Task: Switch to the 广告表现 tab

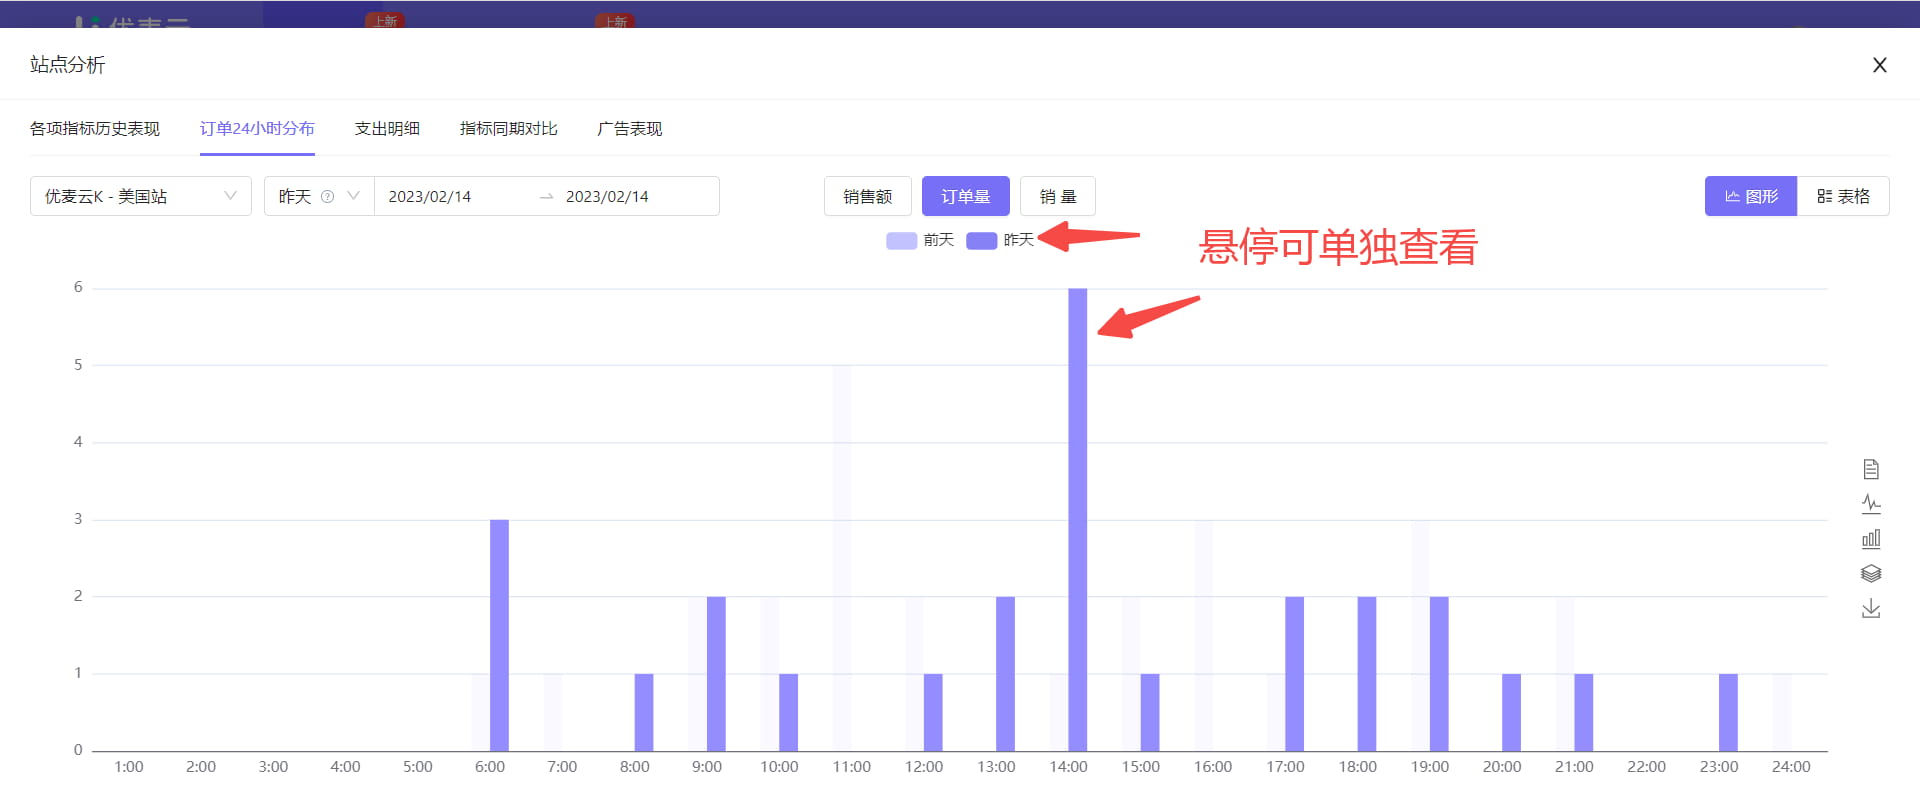Action: (630, 129)
